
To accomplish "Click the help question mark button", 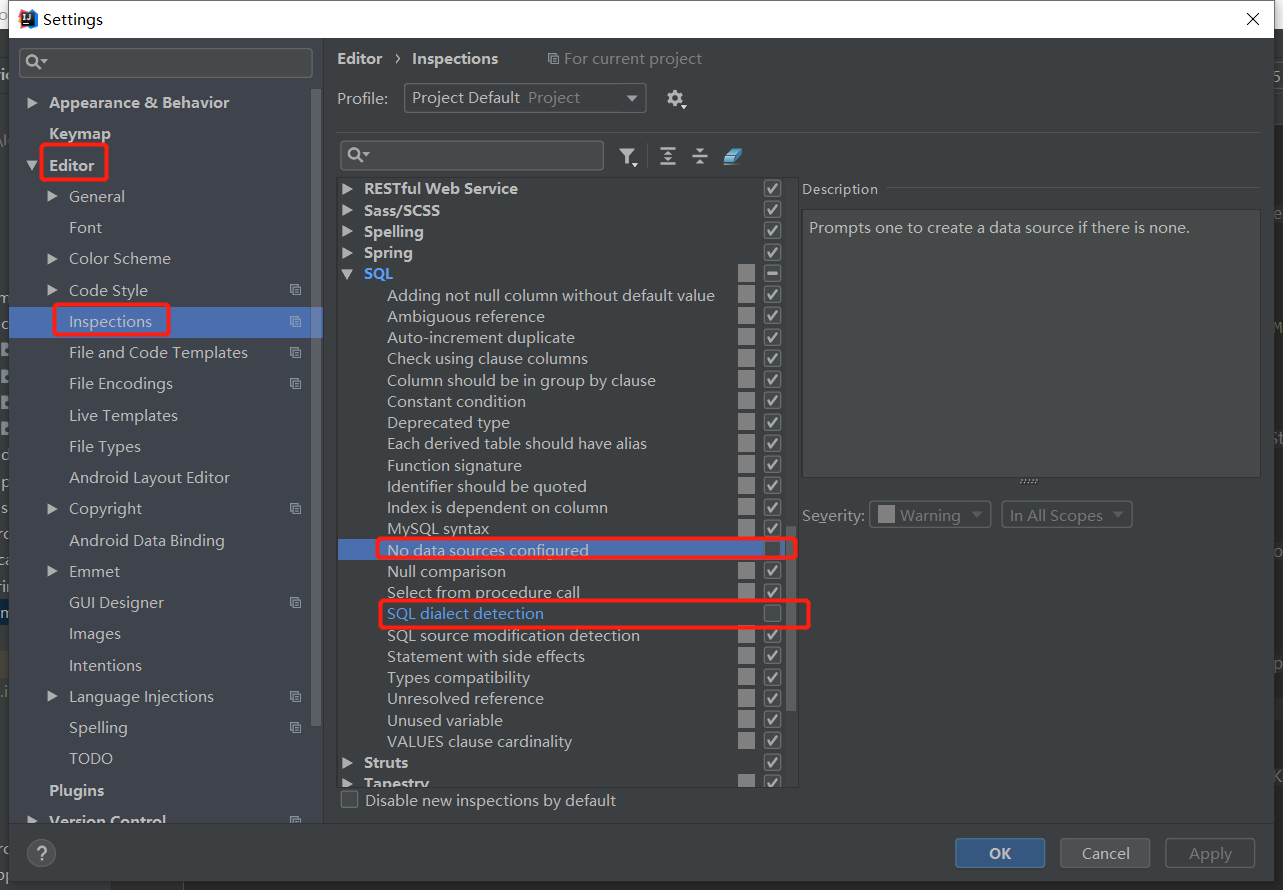I will click(x=41, y=853).
